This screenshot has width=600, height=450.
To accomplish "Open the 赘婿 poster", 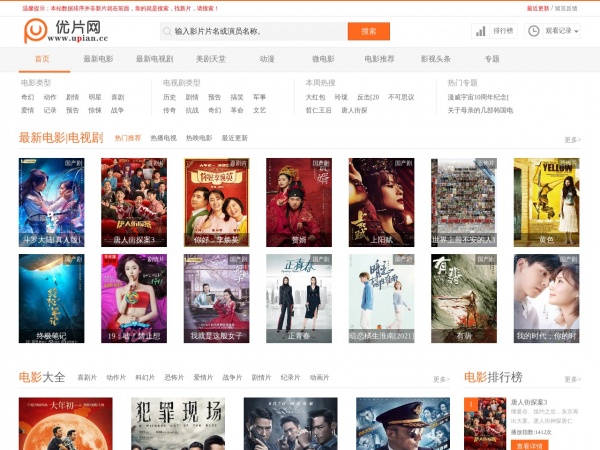I will [299, 202].
